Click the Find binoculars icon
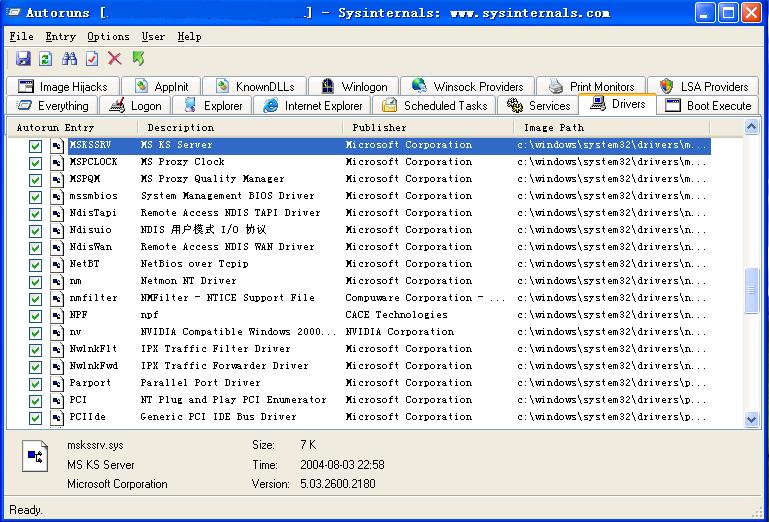The height and width of the screenshot is (522, 769). point(69,59)
